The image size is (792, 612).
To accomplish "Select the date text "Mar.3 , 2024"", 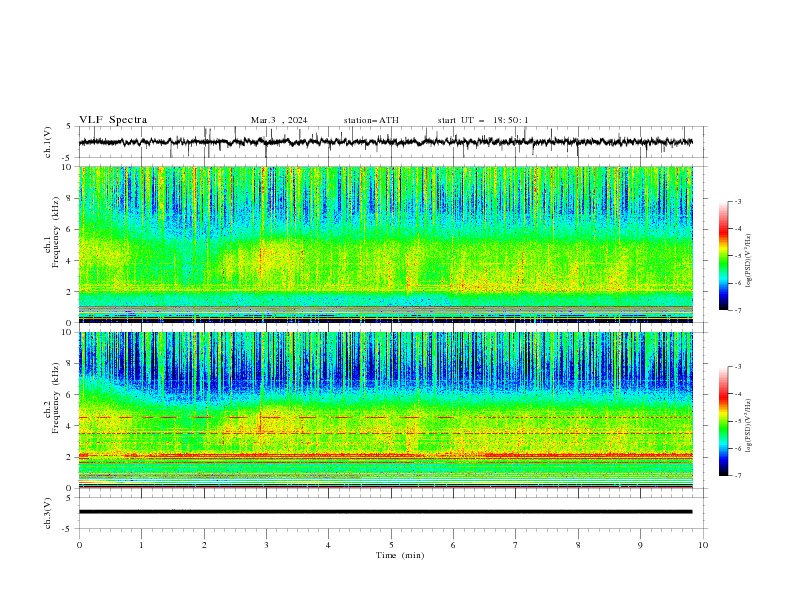I will point(279,120).
